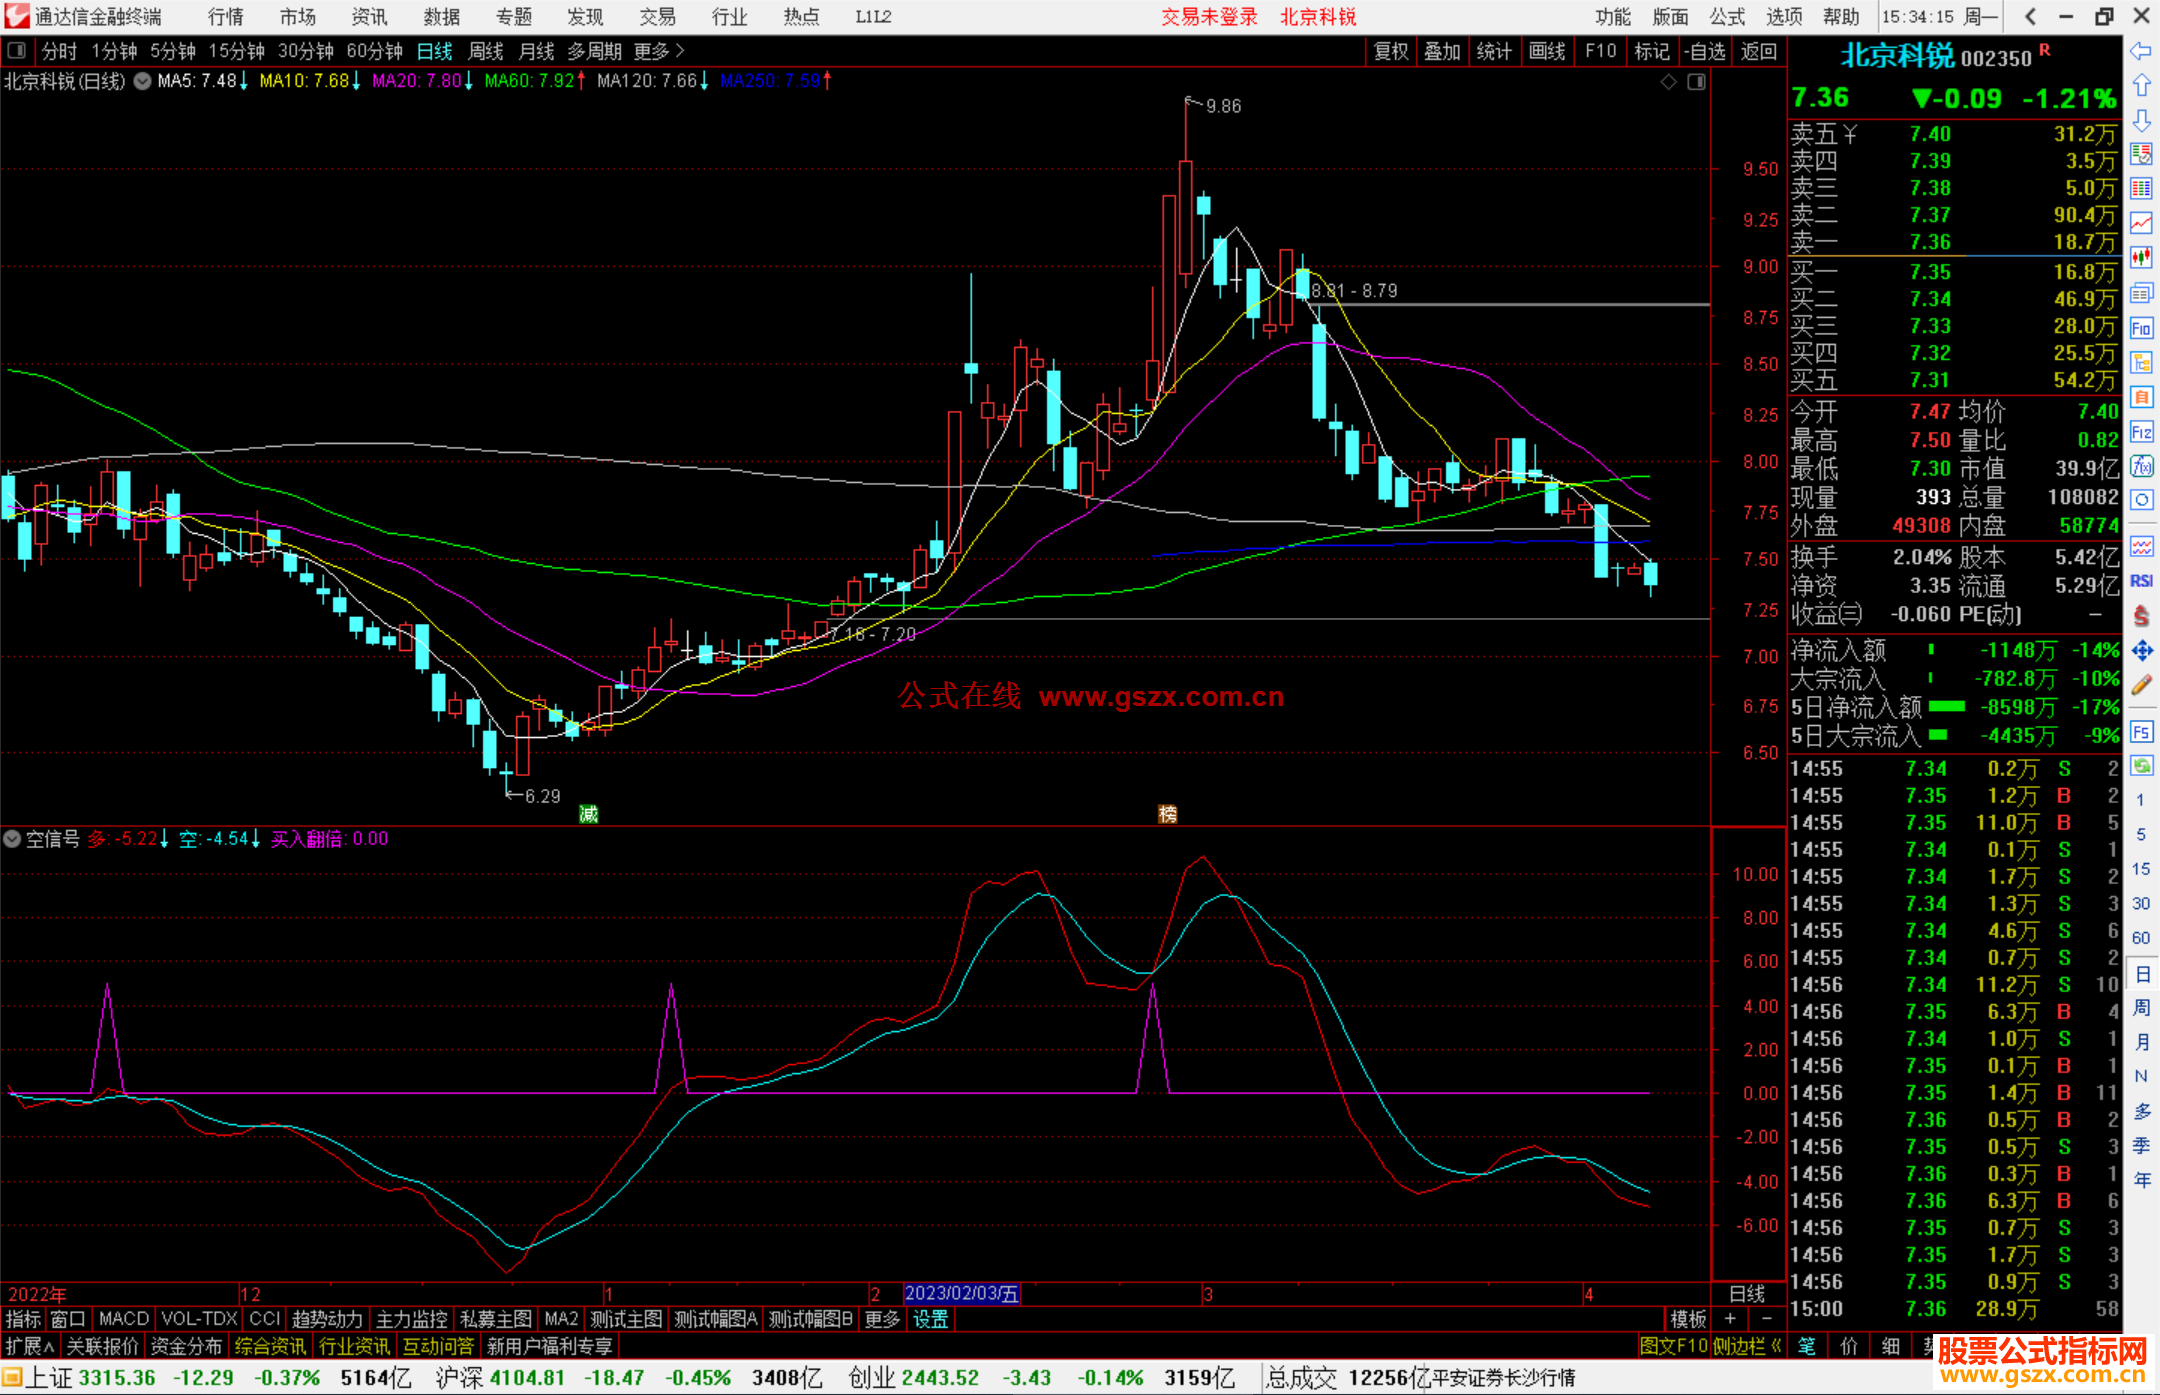Click the zoom-in plus button beside 模板
Image resolution: width=2160 pixels, height=1395 pixels.
point(1731,1319)
